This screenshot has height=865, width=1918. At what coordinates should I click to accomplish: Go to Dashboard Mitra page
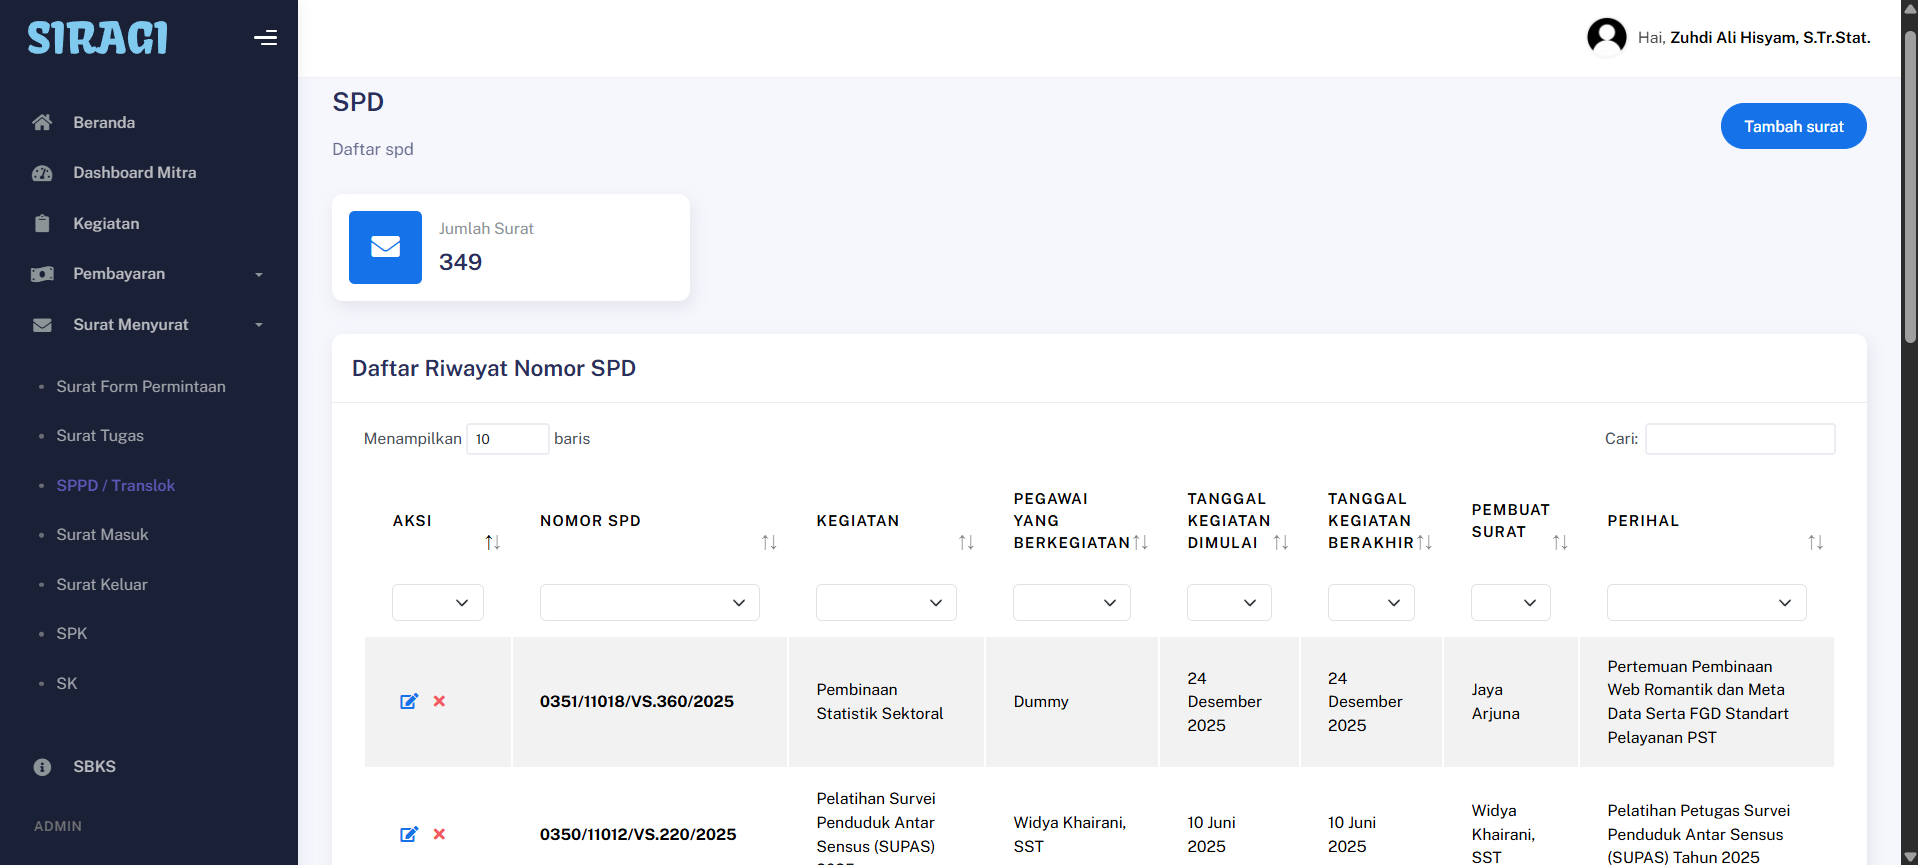click(x=134, y=173)
